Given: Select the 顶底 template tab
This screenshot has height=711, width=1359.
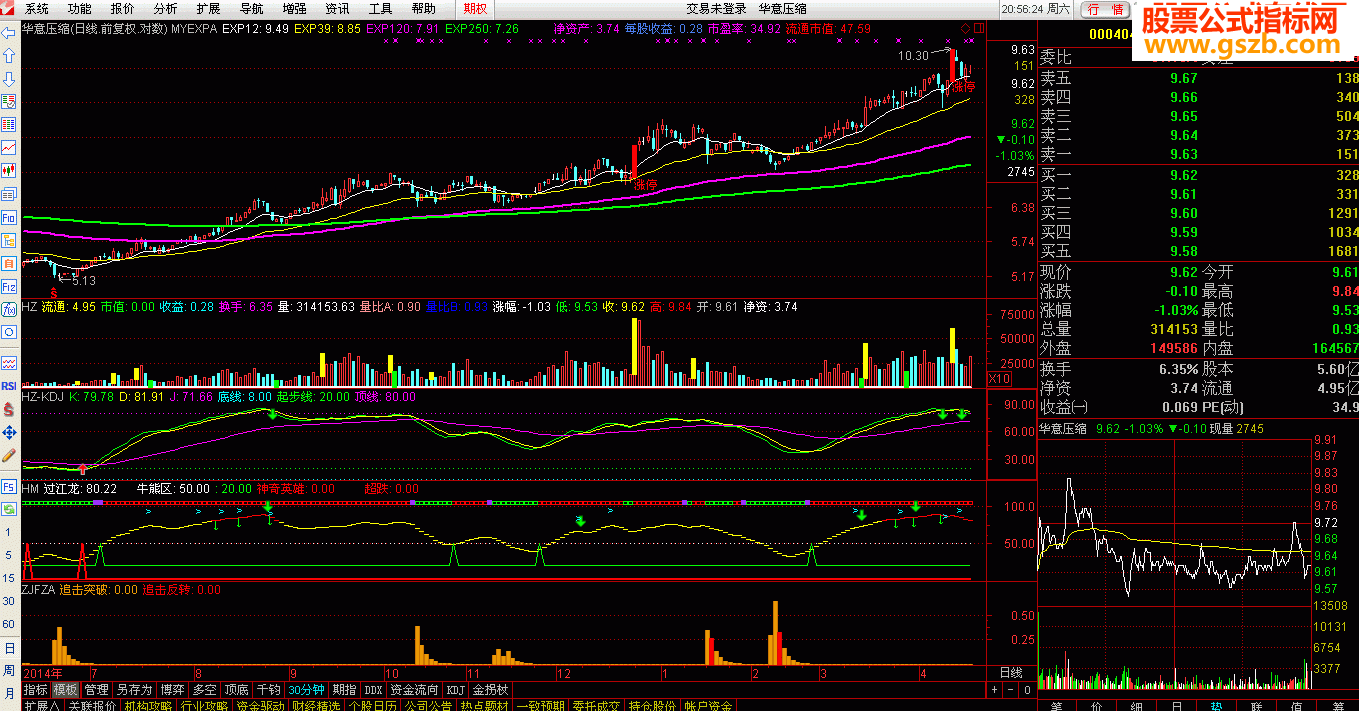Looking at the screenshot, I should coord(236,690).
